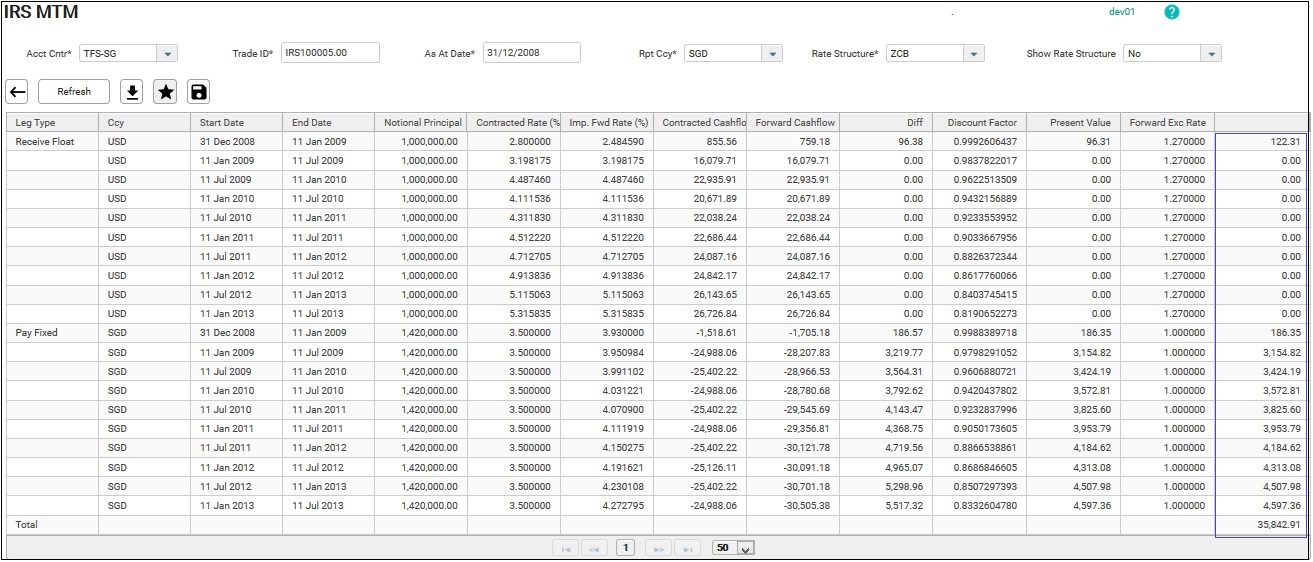Sort by the Present Value column header
1313x562 pixels.
tap(1073, 123)
